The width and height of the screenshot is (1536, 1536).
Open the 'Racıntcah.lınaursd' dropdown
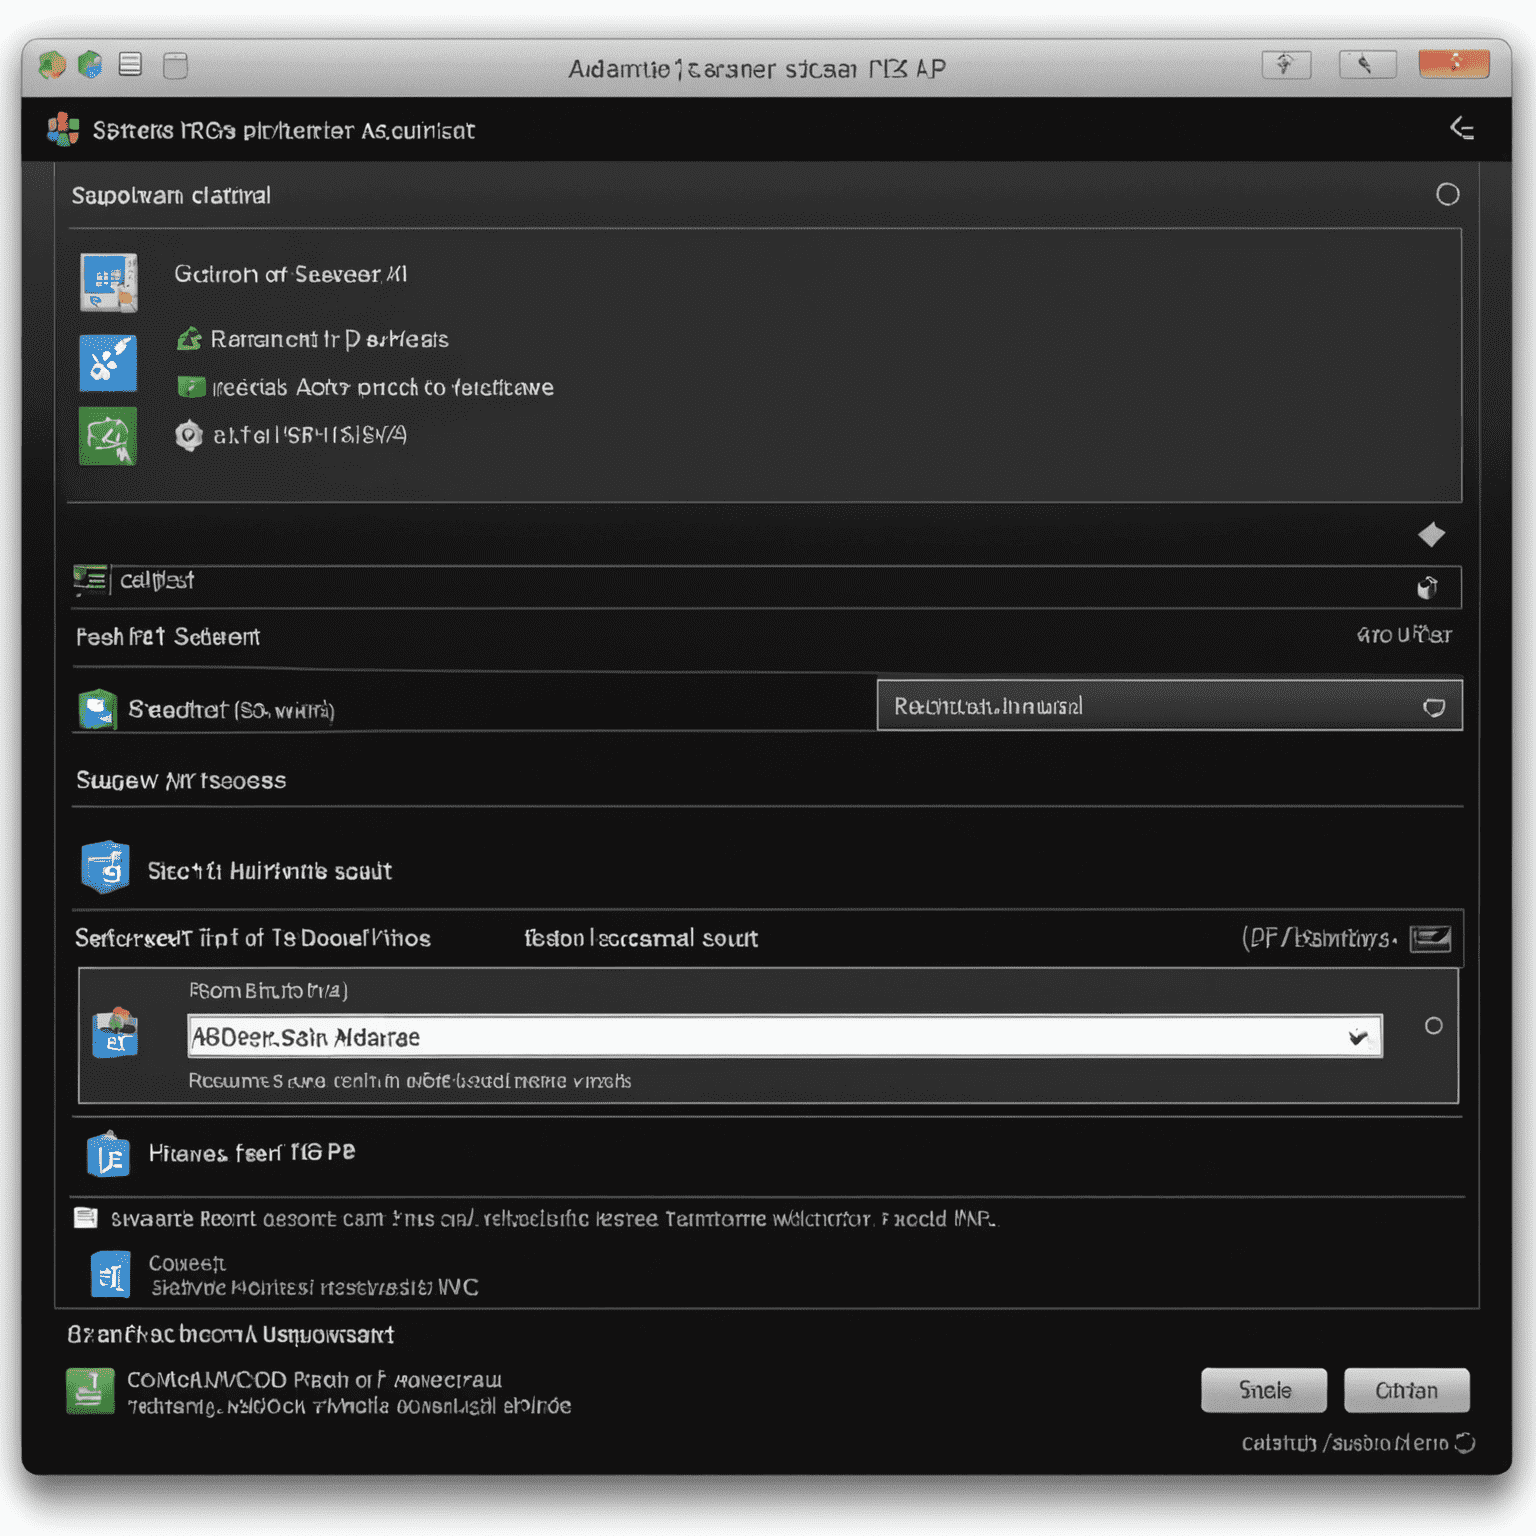(x=1169, y=706)
